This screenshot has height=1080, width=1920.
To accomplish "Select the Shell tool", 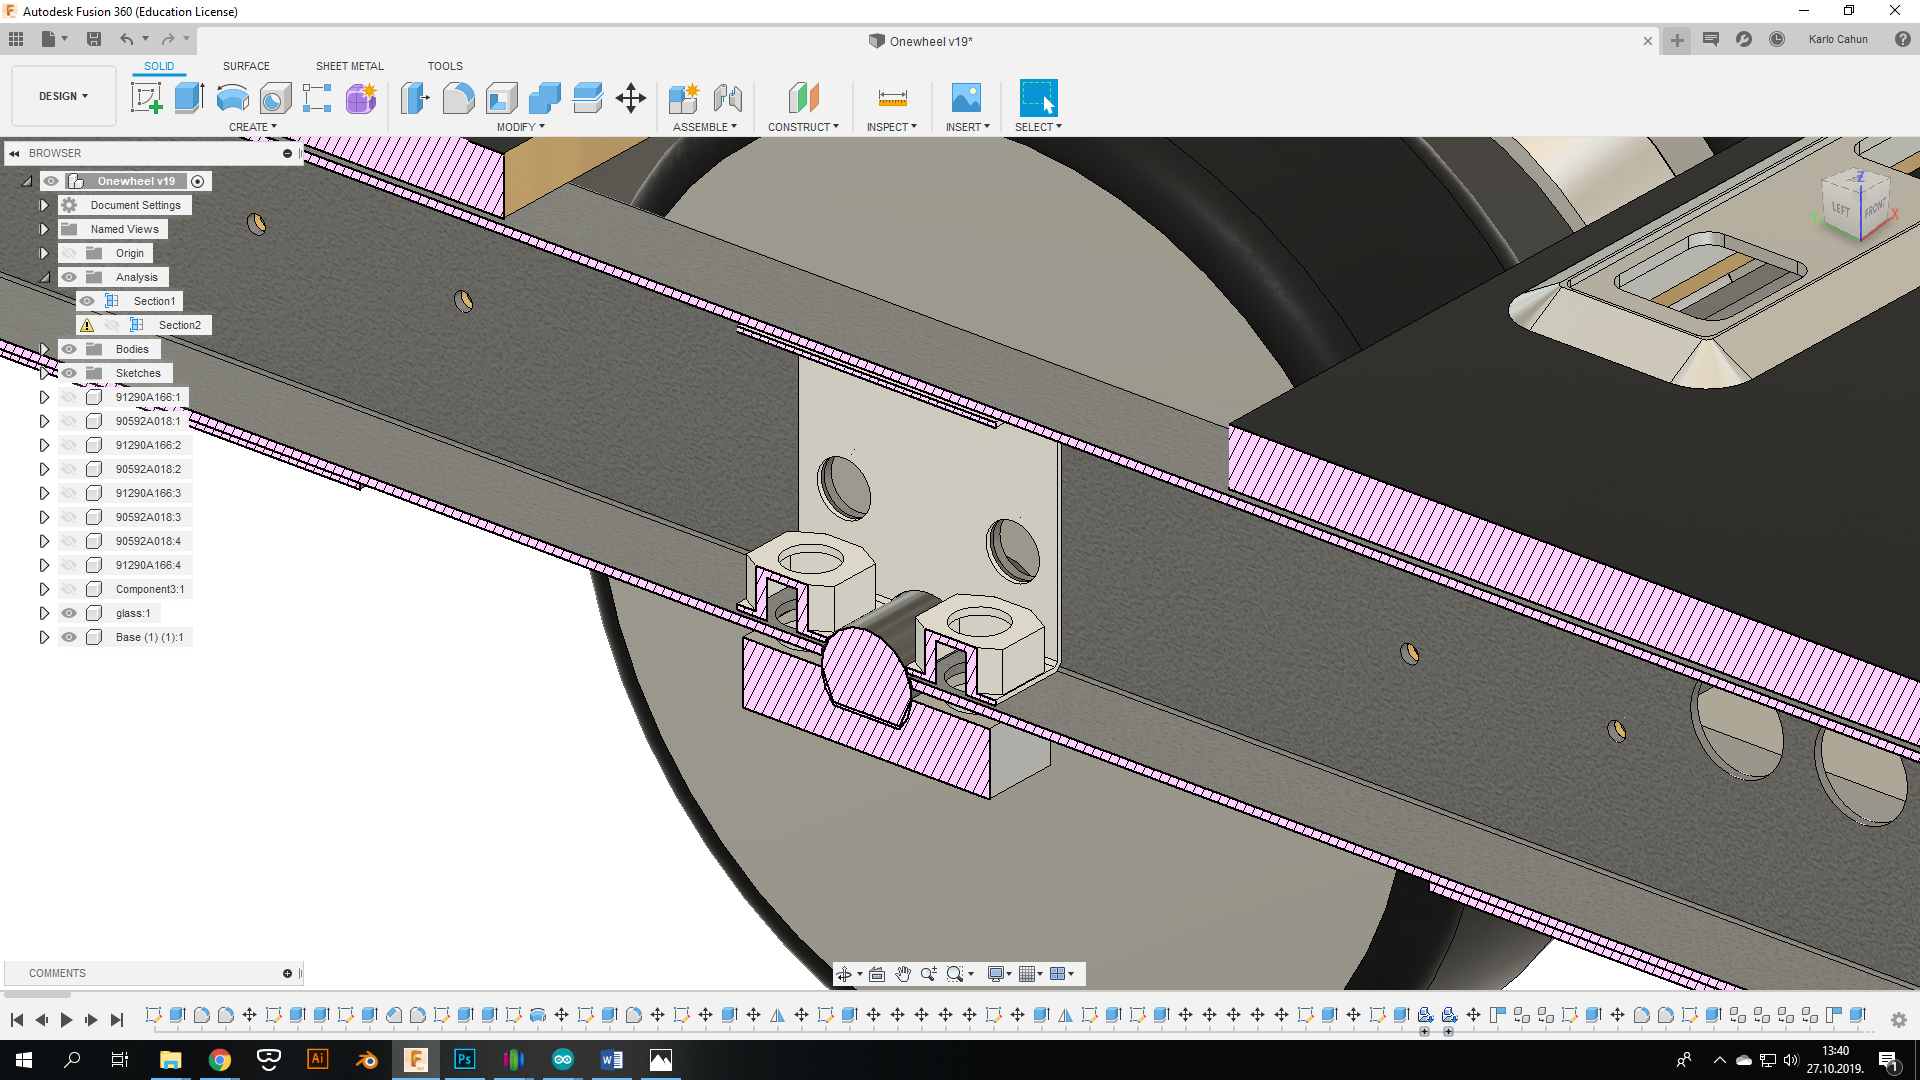I will click(x=502, y=98).
